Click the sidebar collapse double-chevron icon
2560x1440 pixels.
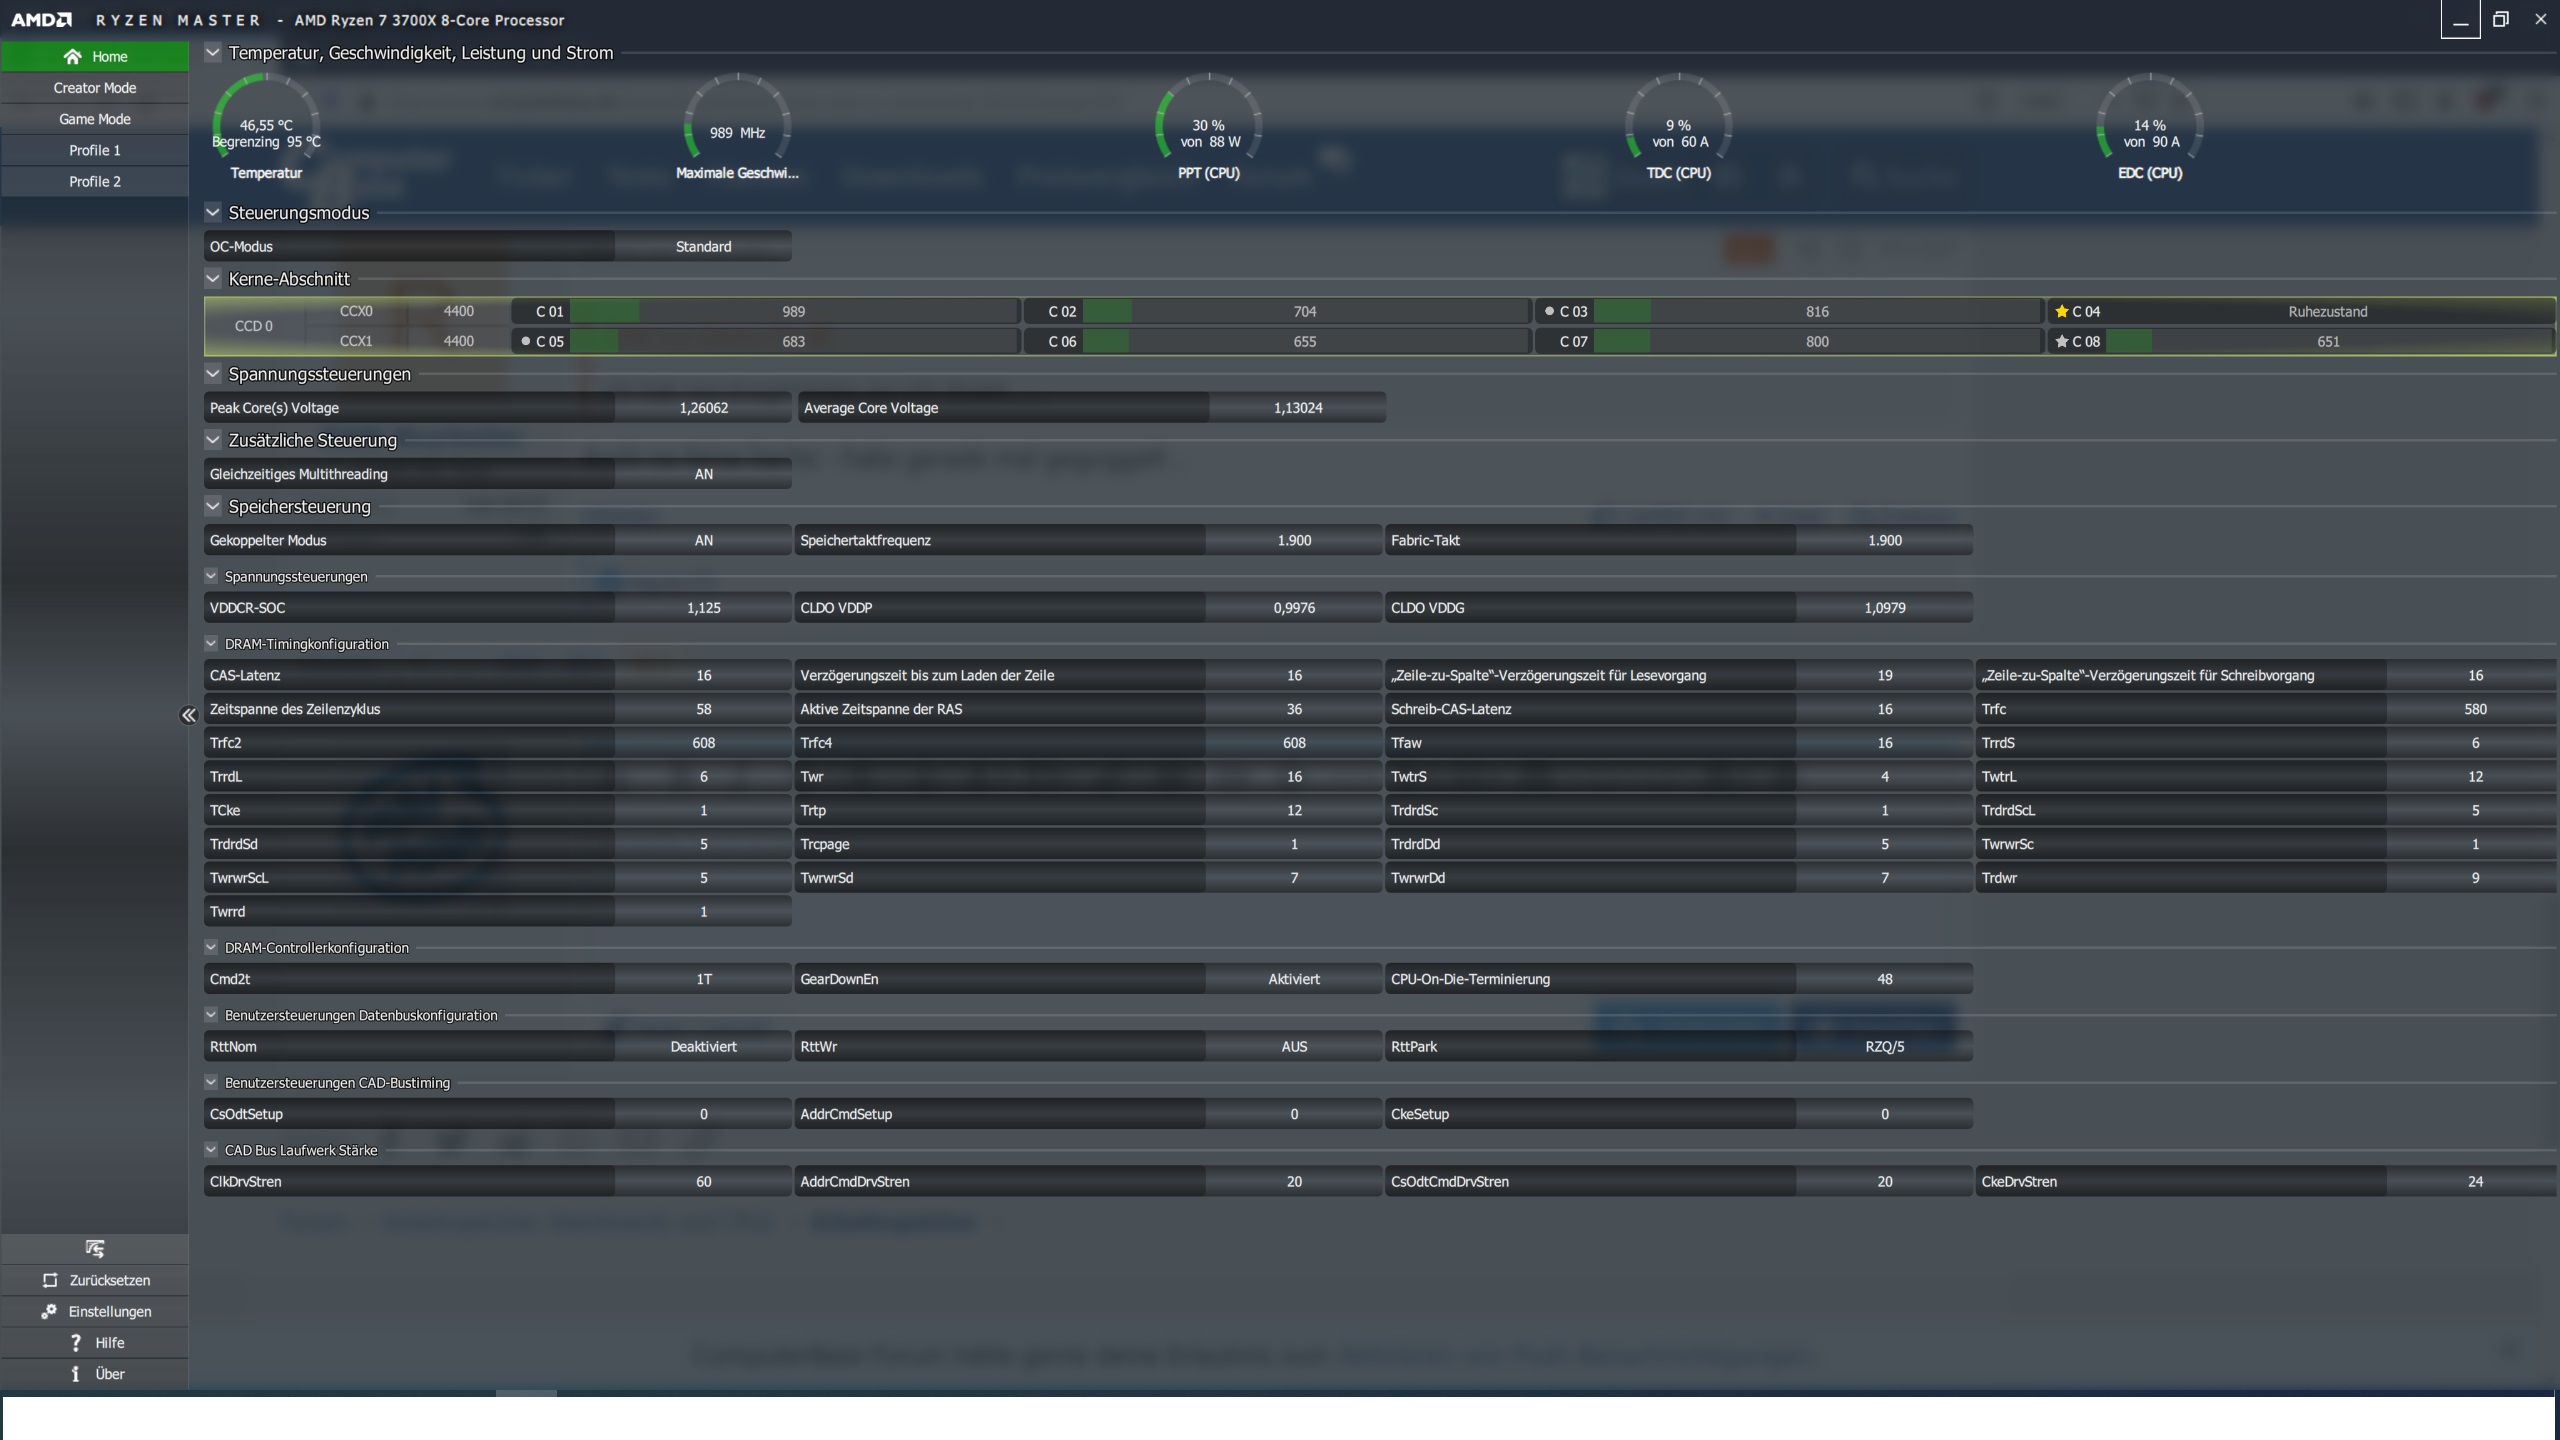click(x=188, y=715)
